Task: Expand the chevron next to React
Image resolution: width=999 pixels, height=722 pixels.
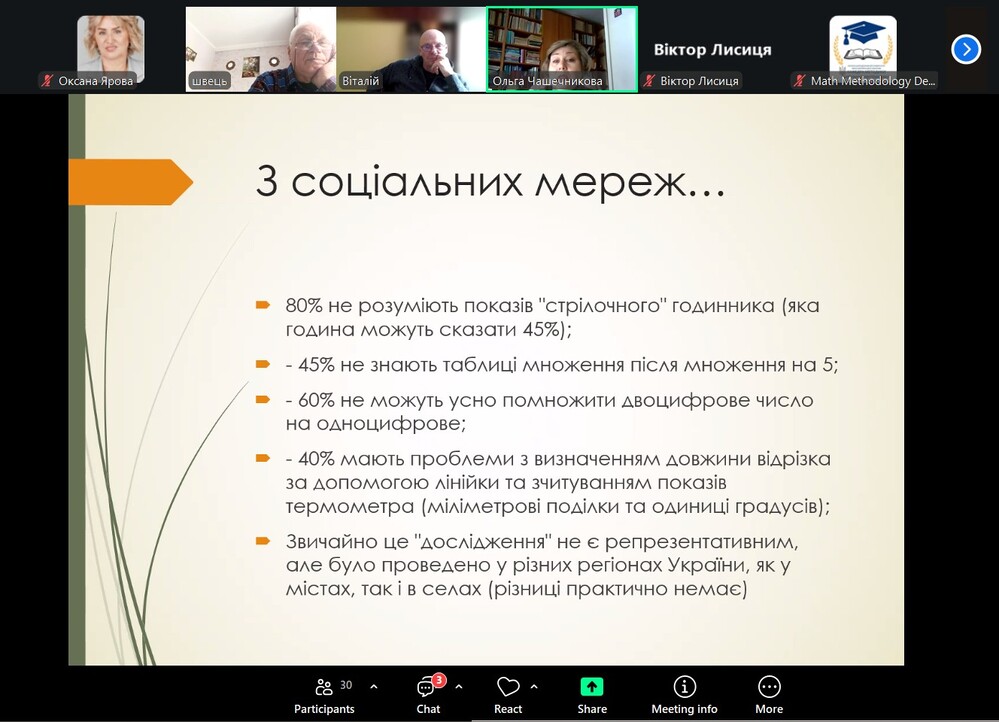Action: click(x=534, y=687)
